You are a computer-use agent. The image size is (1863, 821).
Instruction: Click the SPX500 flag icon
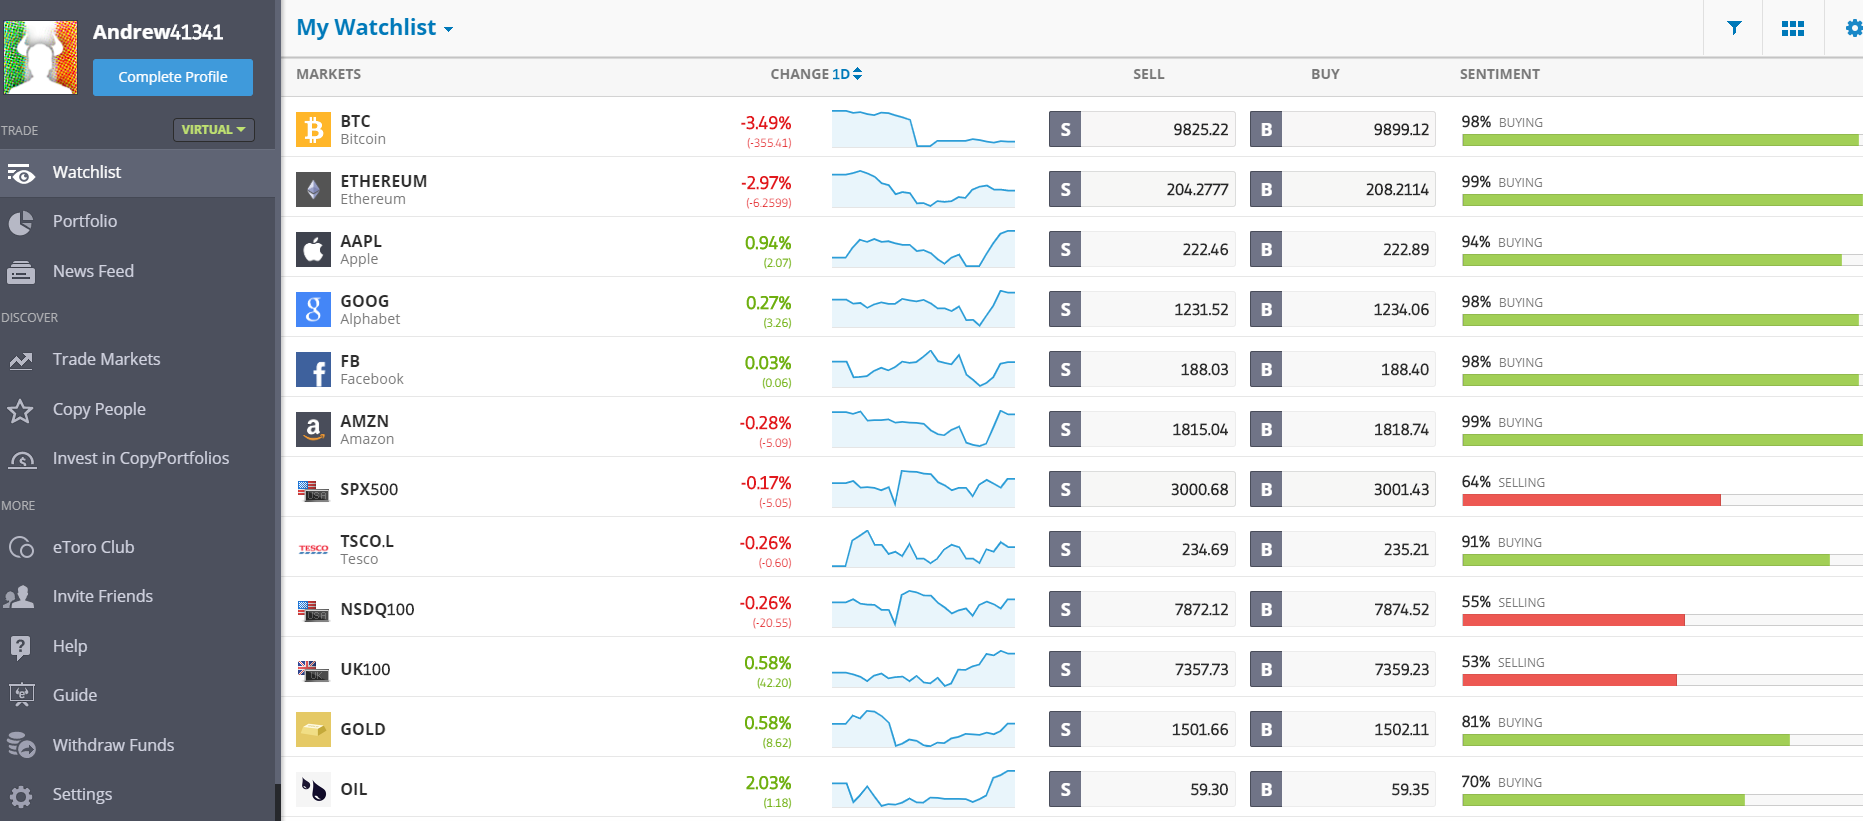[x=313, y=490]
